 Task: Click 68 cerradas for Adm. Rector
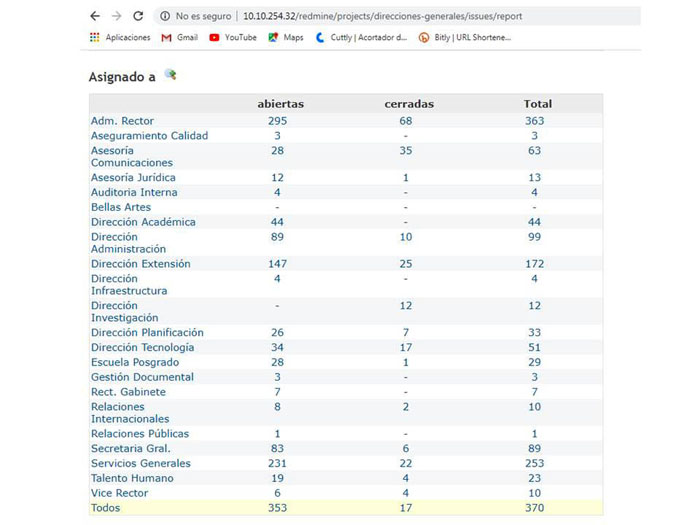405,121
